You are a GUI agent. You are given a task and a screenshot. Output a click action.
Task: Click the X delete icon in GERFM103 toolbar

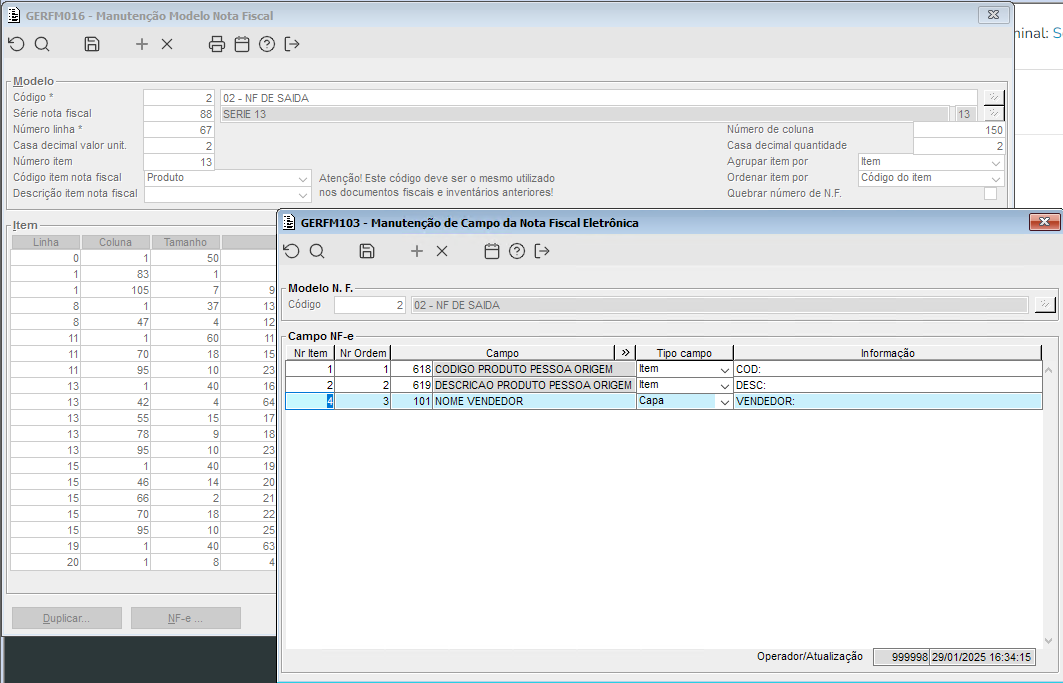click(442, 251)
